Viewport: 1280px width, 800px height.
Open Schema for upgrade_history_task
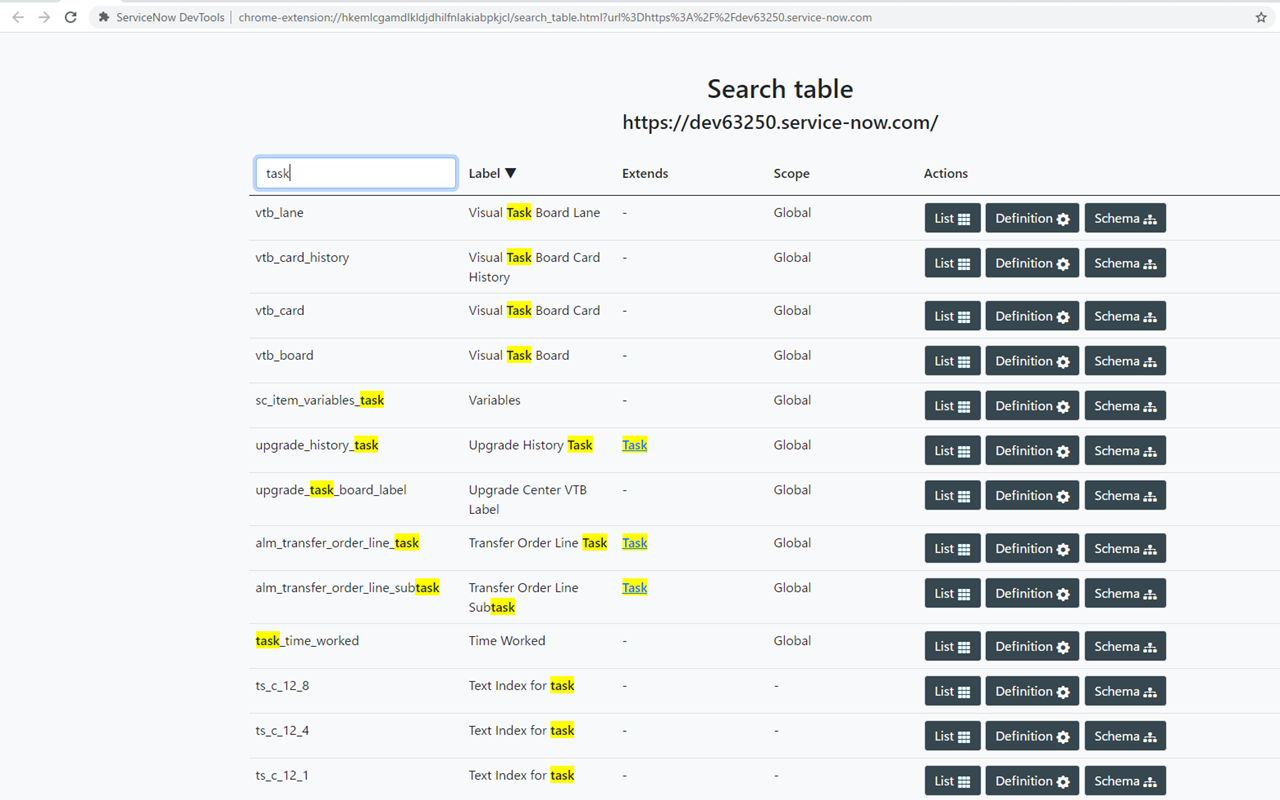(x=1125, y=451)
